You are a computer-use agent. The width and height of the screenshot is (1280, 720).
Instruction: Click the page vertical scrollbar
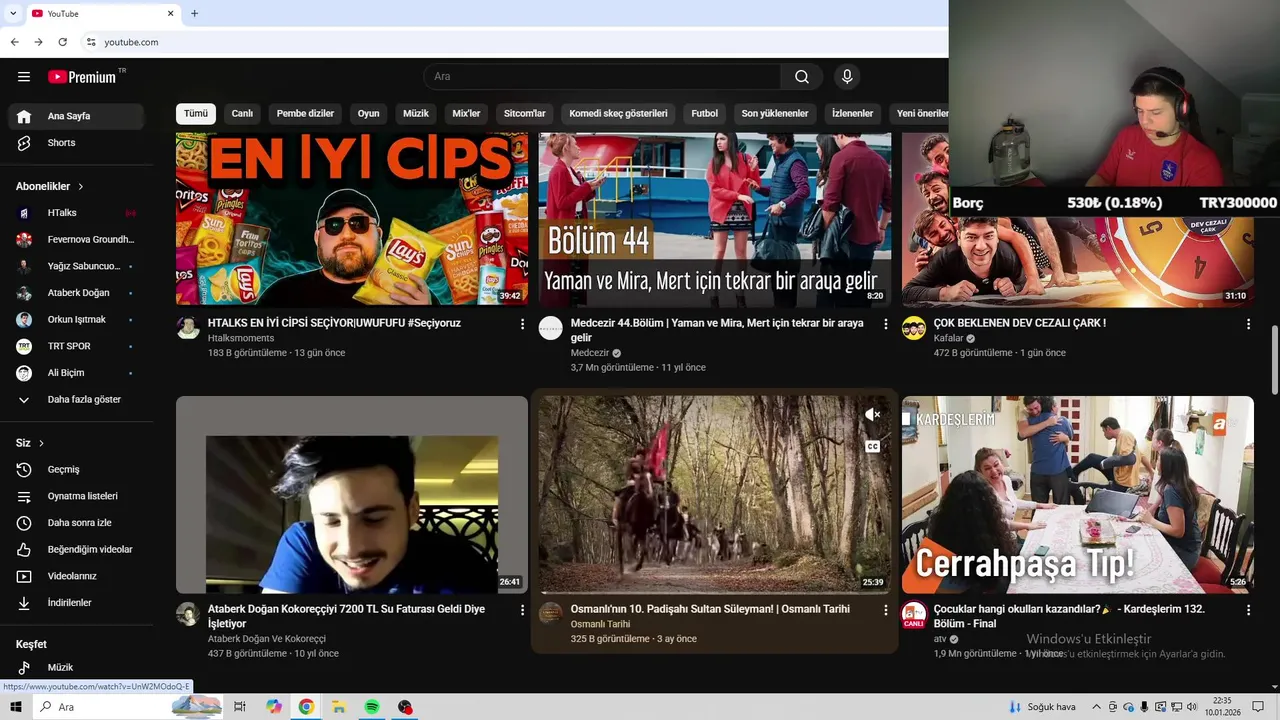(x=1274, y=360)
